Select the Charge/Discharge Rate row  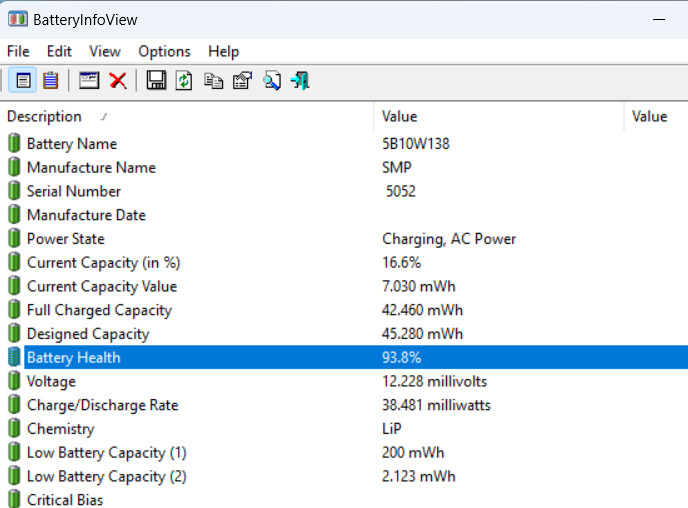(x=102, y=405)
